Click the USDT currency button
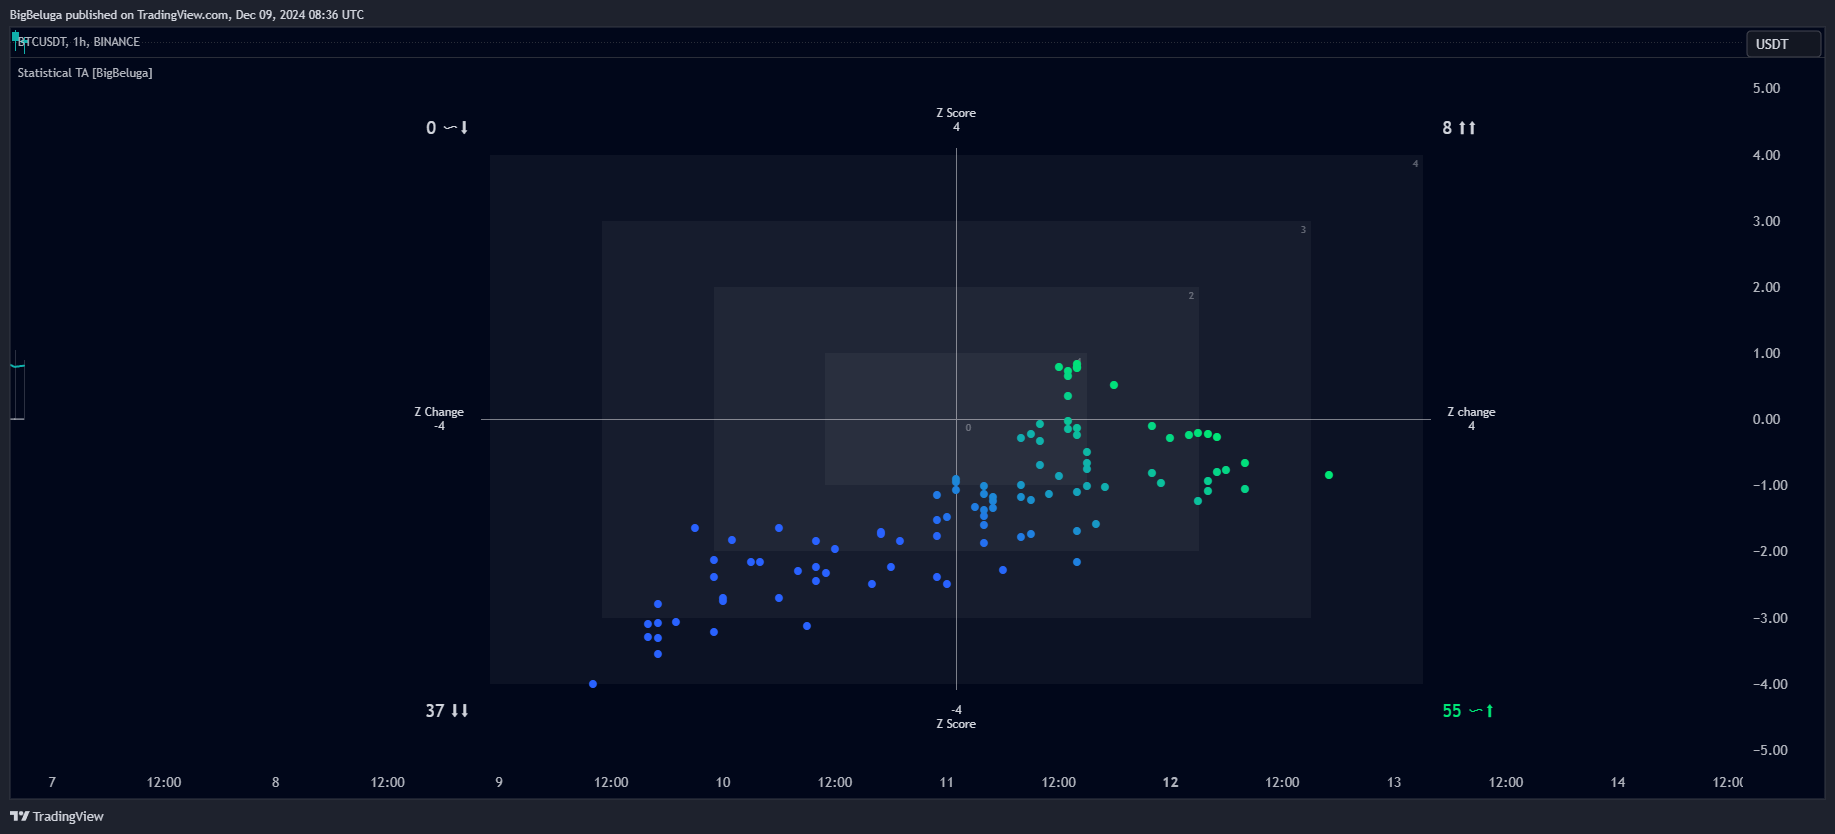Viewport: 1835px width, 834px height. (1783, 44)
